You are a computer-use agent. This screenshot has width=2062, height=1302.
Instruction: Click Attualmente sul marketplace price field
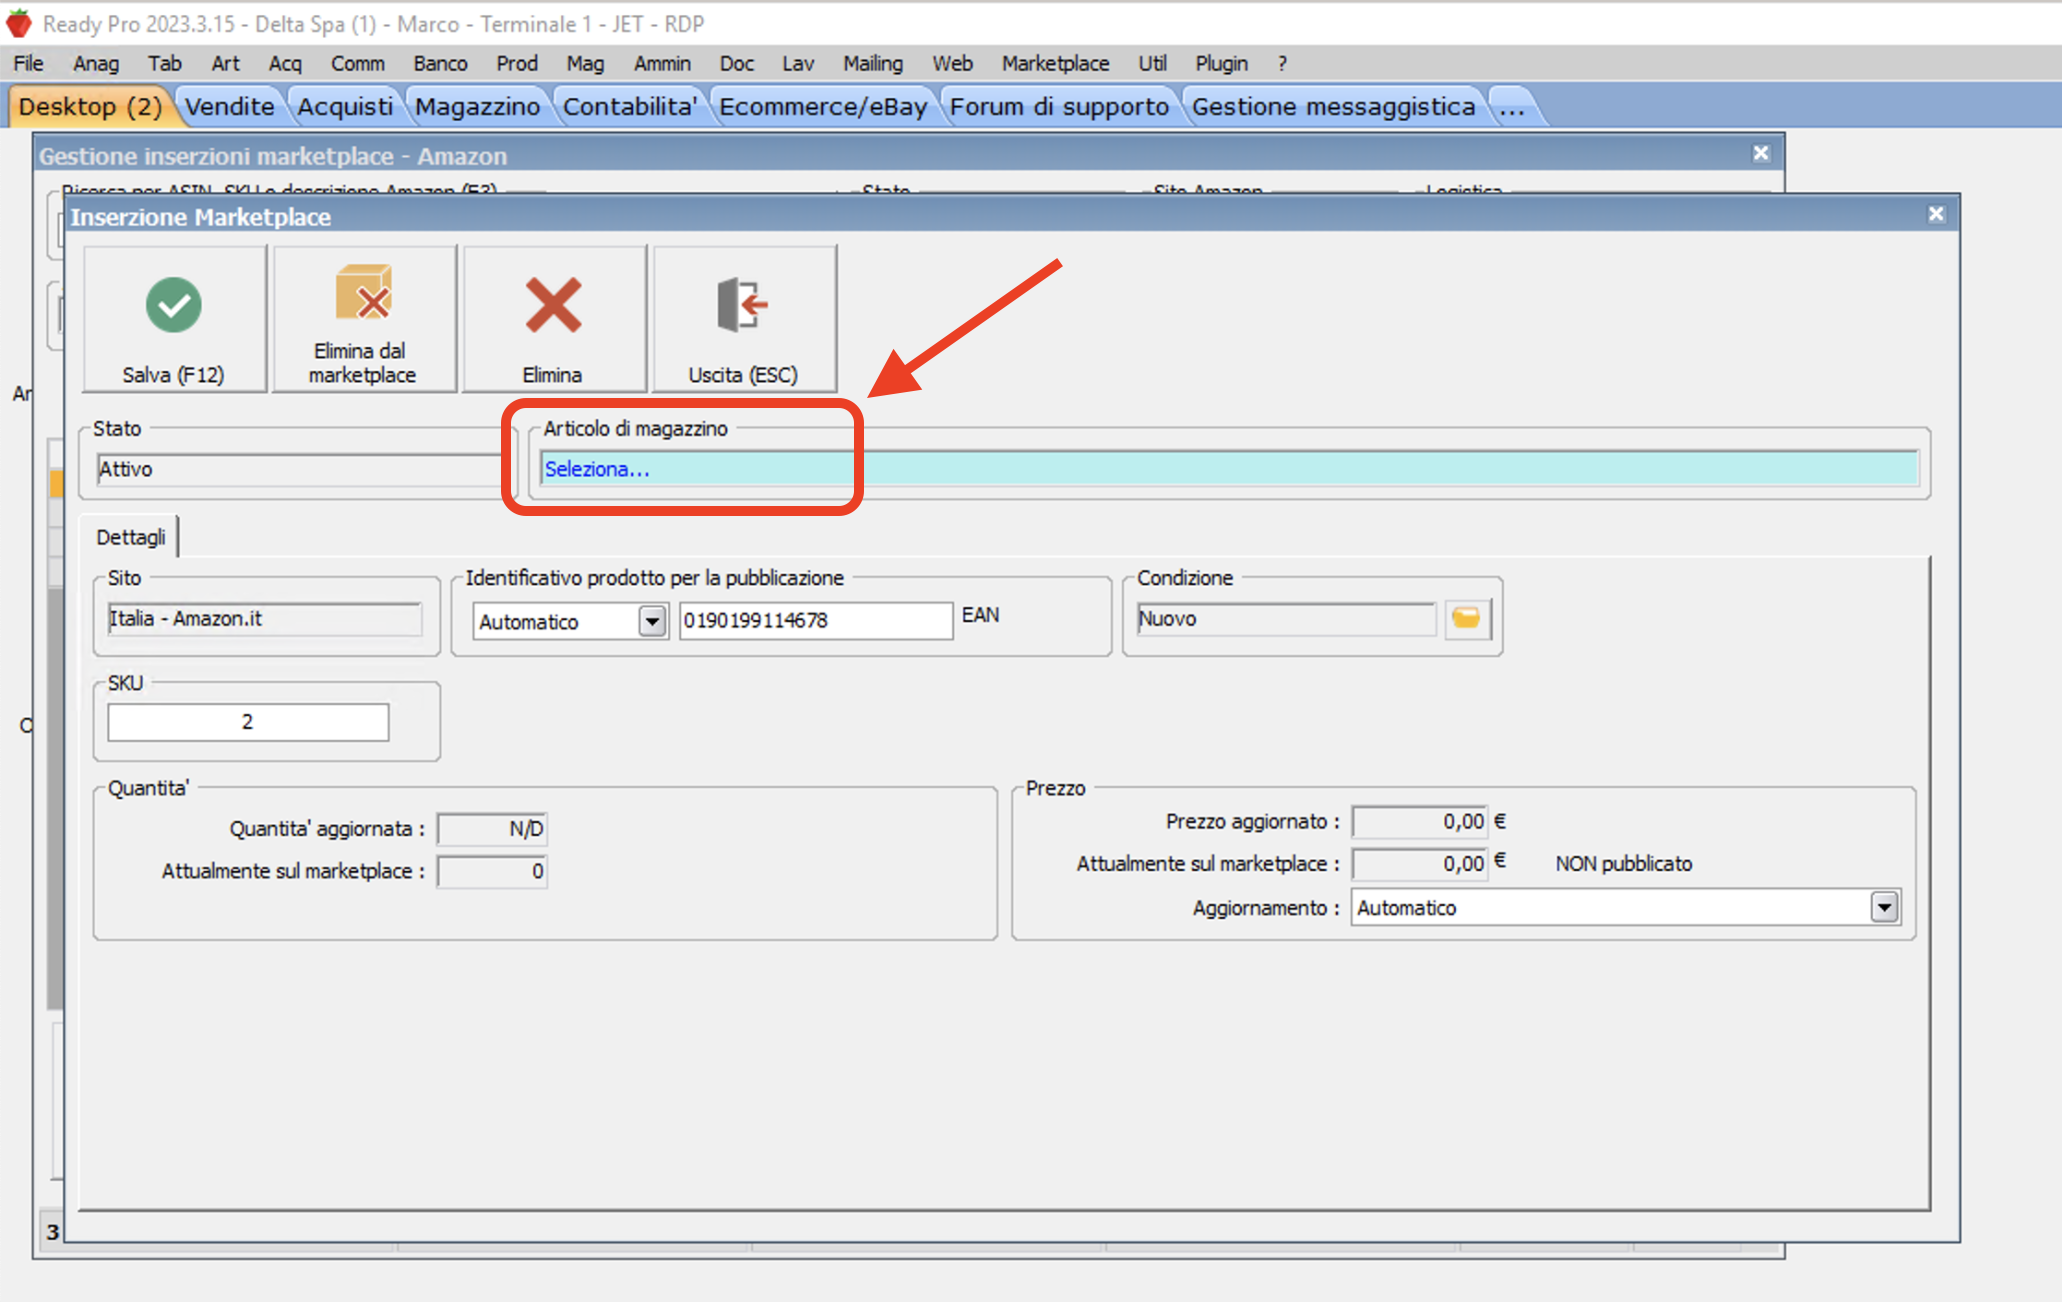1420,864
